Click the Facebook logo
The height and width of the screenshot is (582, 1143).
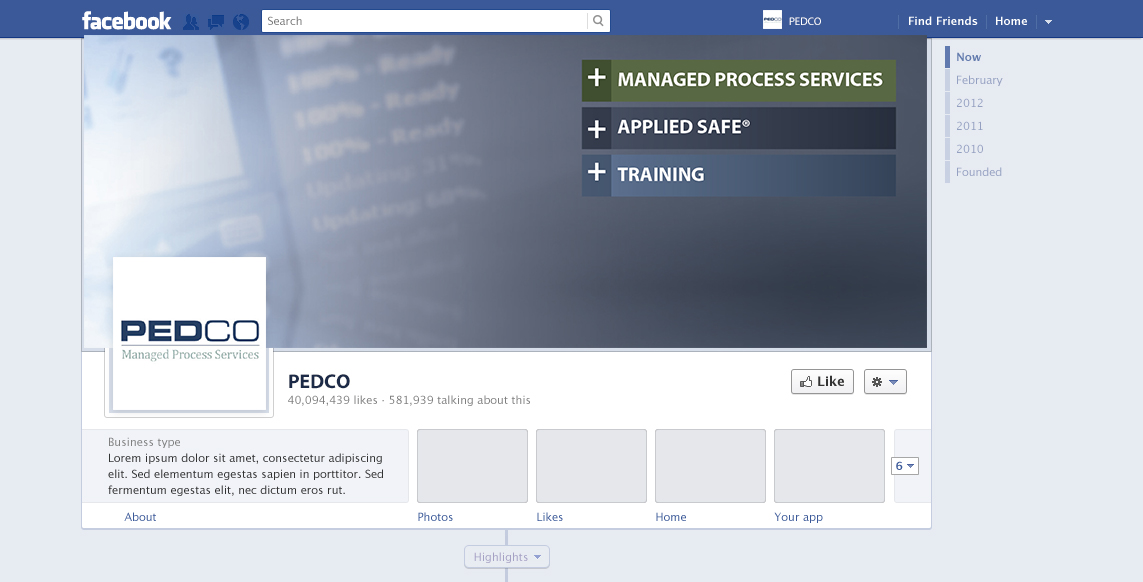(x=126, y=20)
